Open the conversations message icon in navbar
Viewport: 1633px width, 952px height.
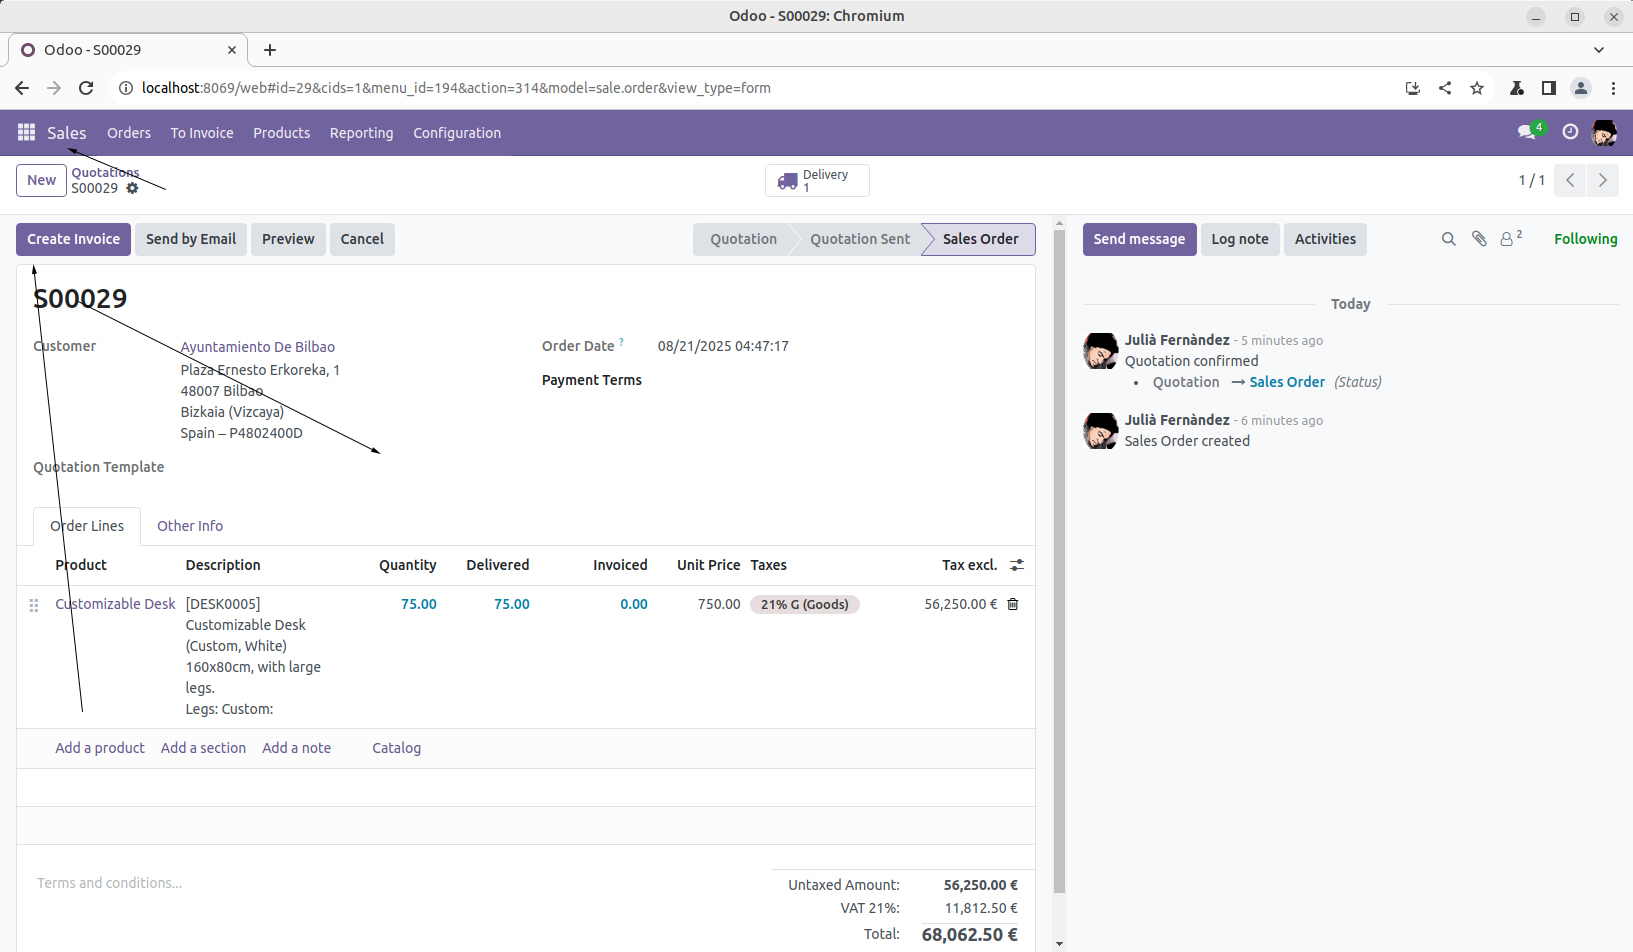click(x=1527, y=132)
